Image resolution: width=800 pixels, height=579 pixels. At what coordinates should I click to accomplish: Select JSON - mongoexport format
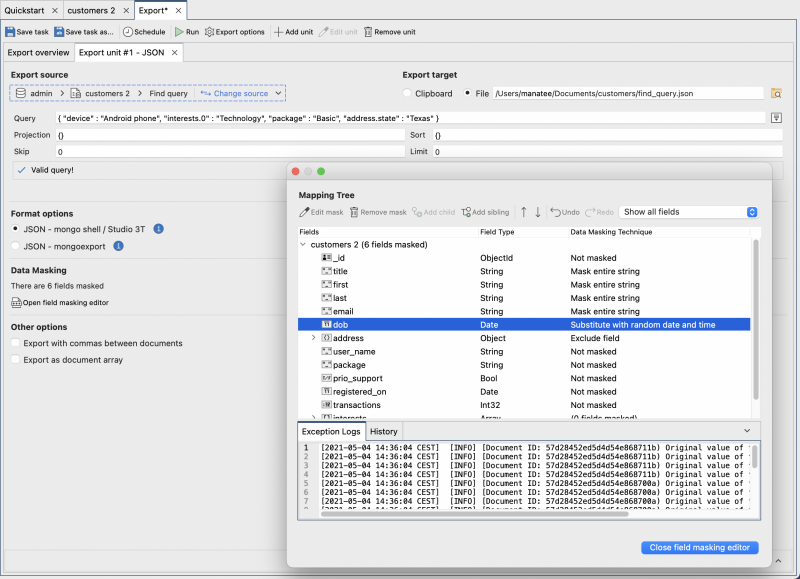click(15, 246)
